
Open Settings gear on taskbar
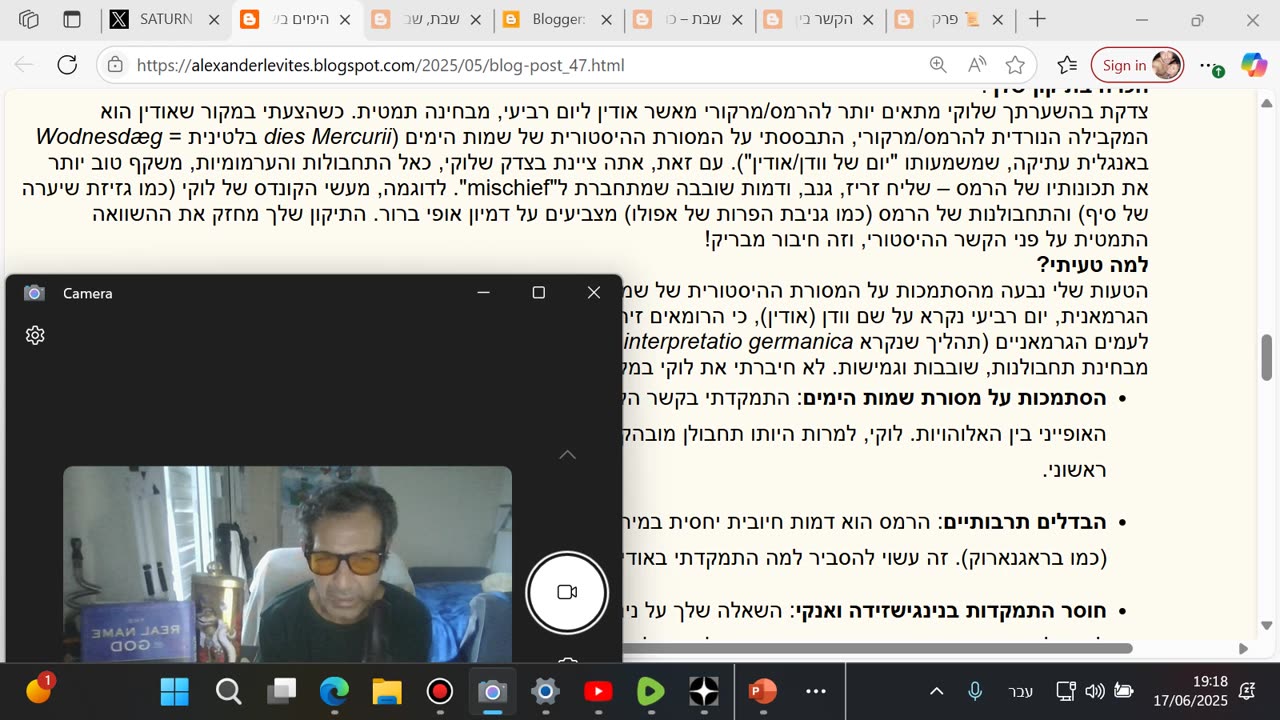click(545, 691)
